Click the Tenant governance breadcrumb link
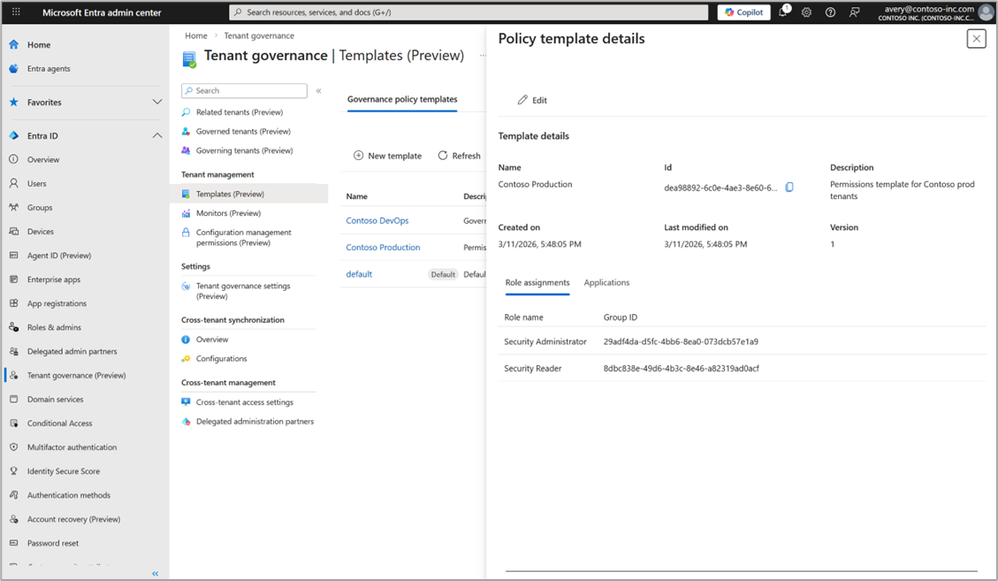Screen dimensions: 998x581 pyautogui.click(x=258, y=36)
